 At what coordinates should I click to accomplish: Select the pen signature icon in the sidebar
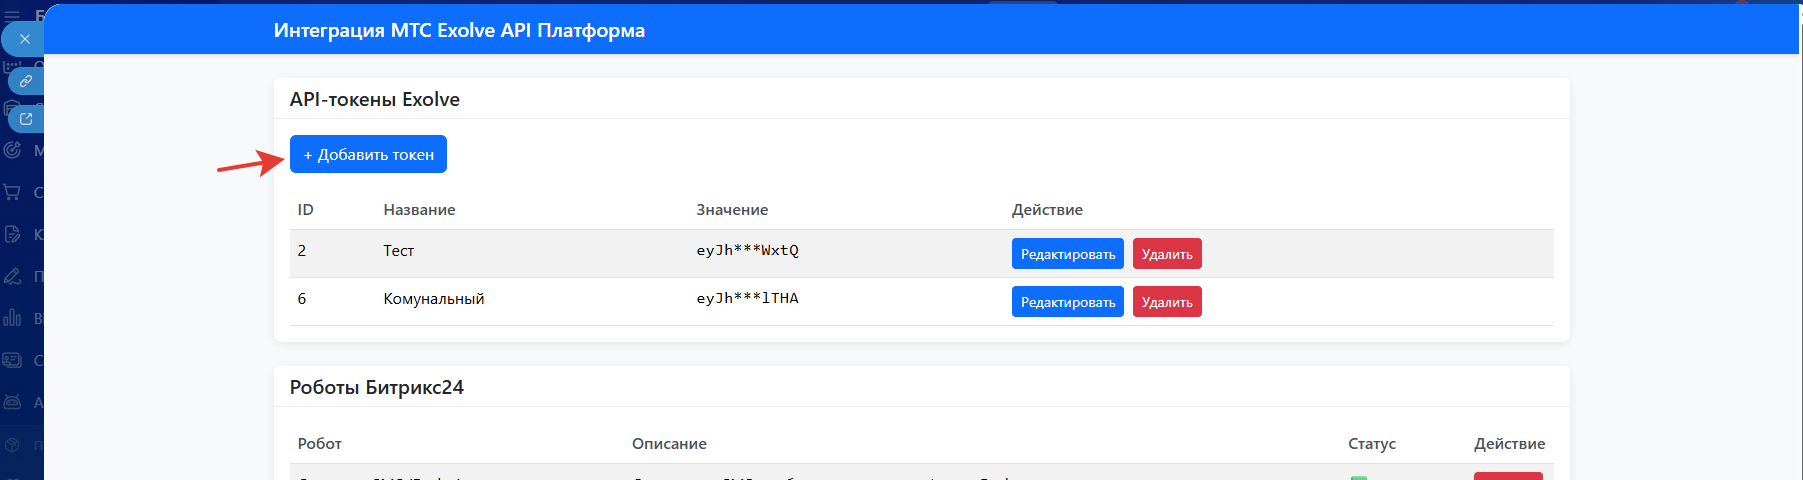pos(12,276)
